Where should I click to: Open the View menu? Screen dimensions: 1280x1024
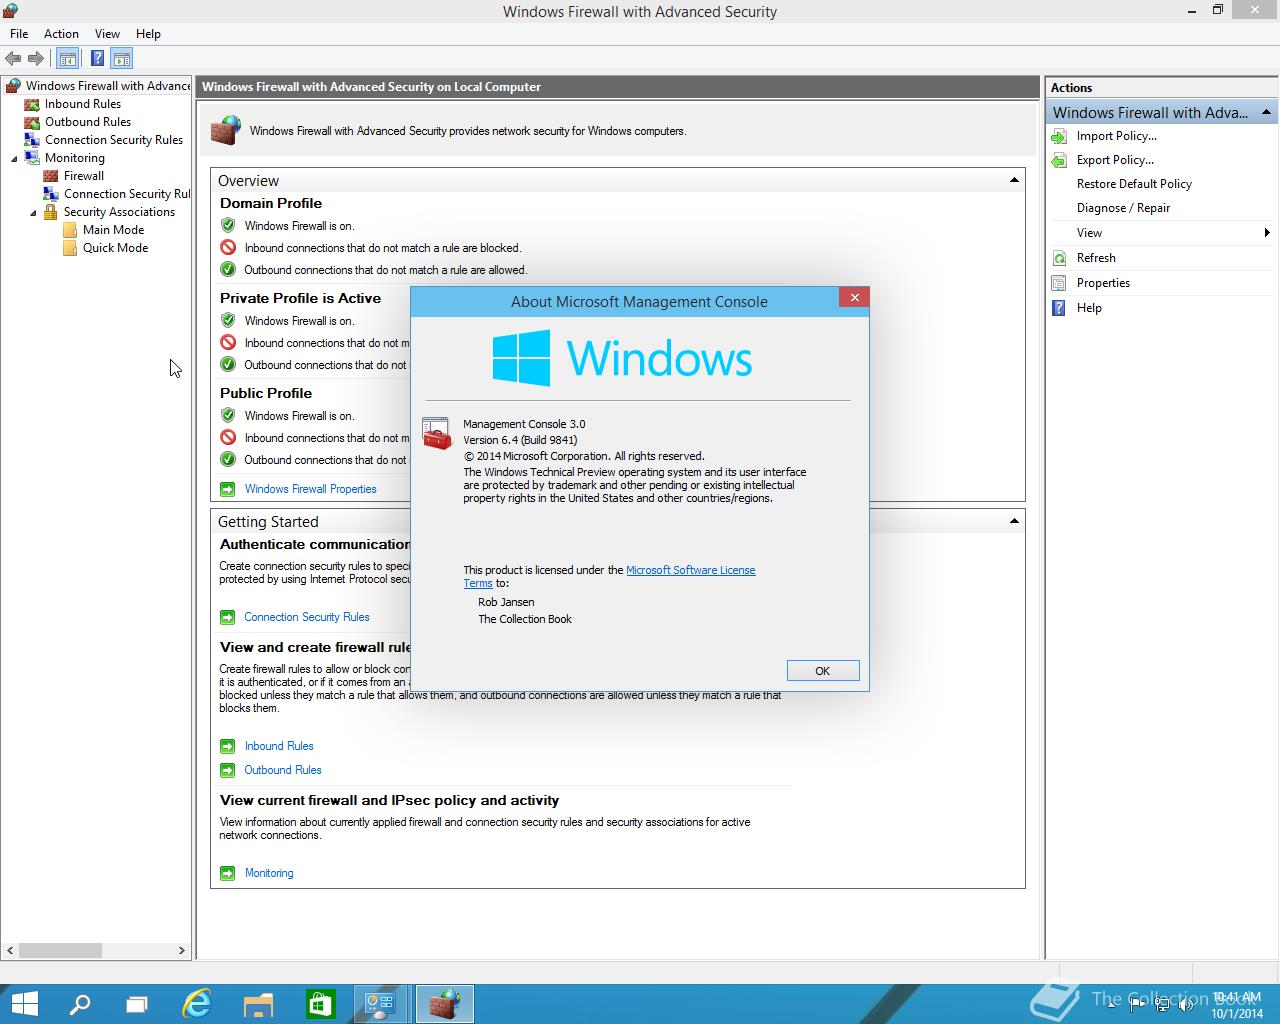click(x=107, y=34)
